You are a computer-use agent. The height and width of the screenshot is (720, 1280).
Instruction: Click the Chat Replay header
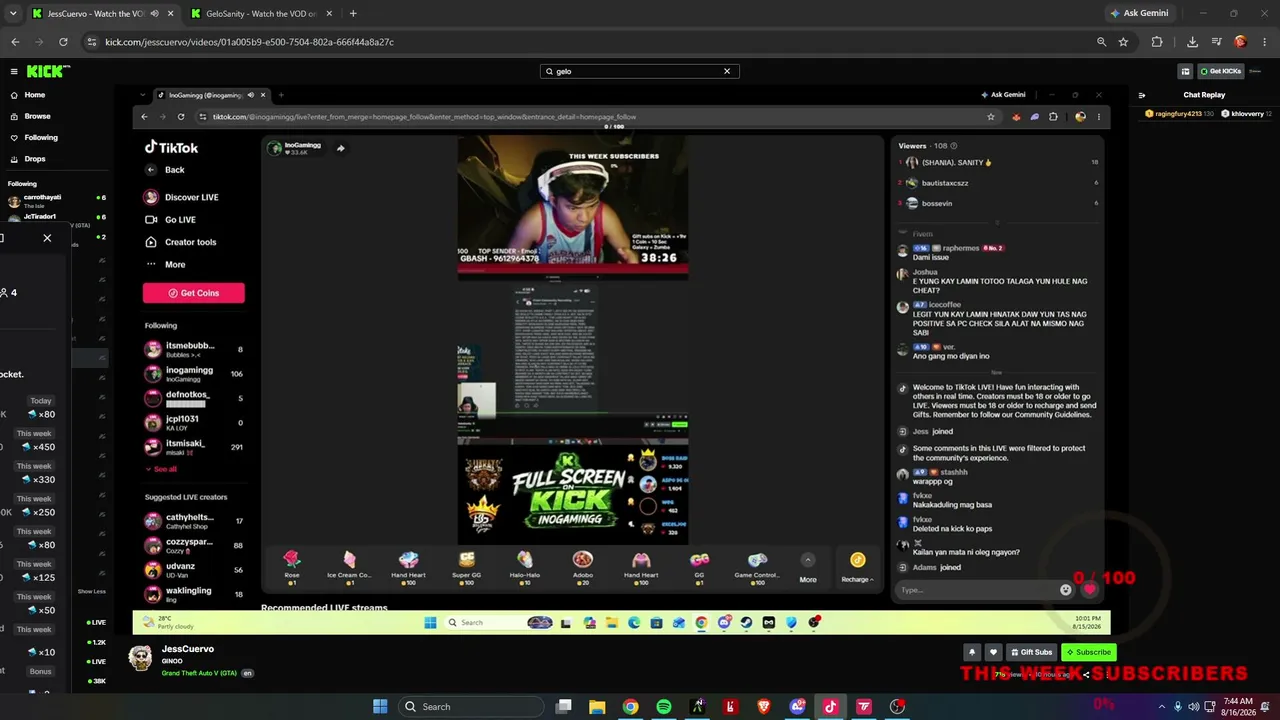(x=1204, y=95)
